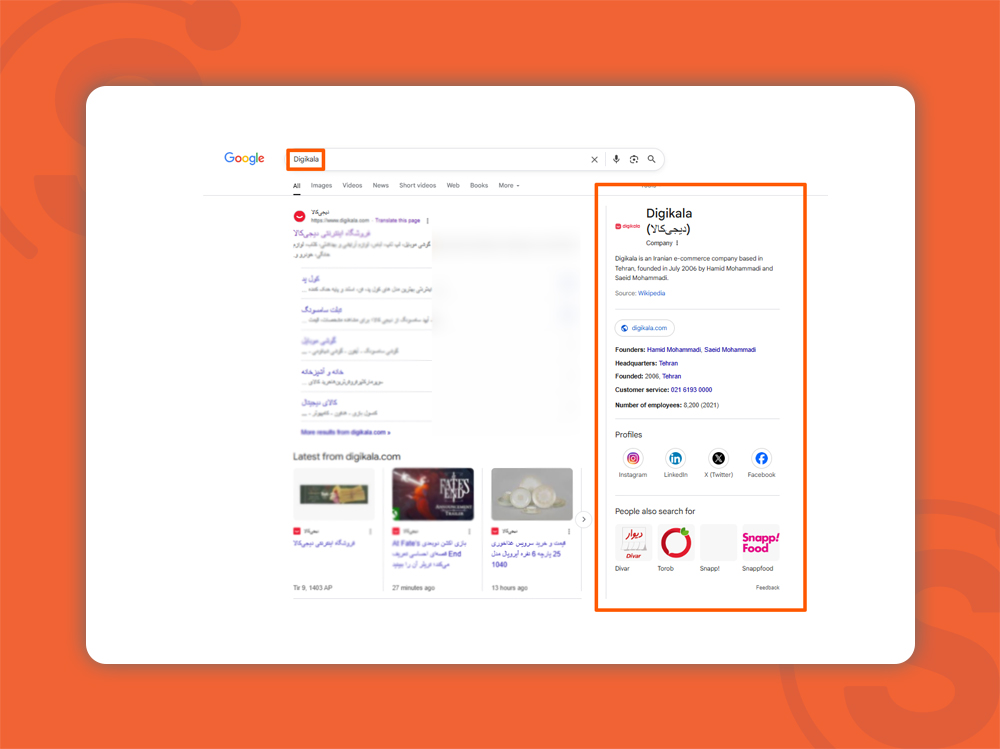This screenshot has width=1000, height=749.
Task: Switch to the Web tab
Action: [453, 186]
